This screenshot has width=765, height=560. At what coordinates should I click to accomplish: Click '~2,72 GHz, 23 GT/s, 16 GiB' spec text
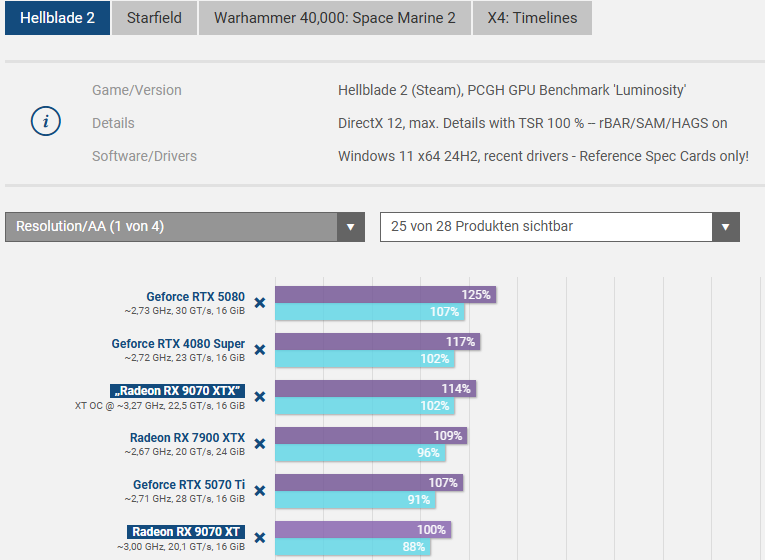(185, 358)
